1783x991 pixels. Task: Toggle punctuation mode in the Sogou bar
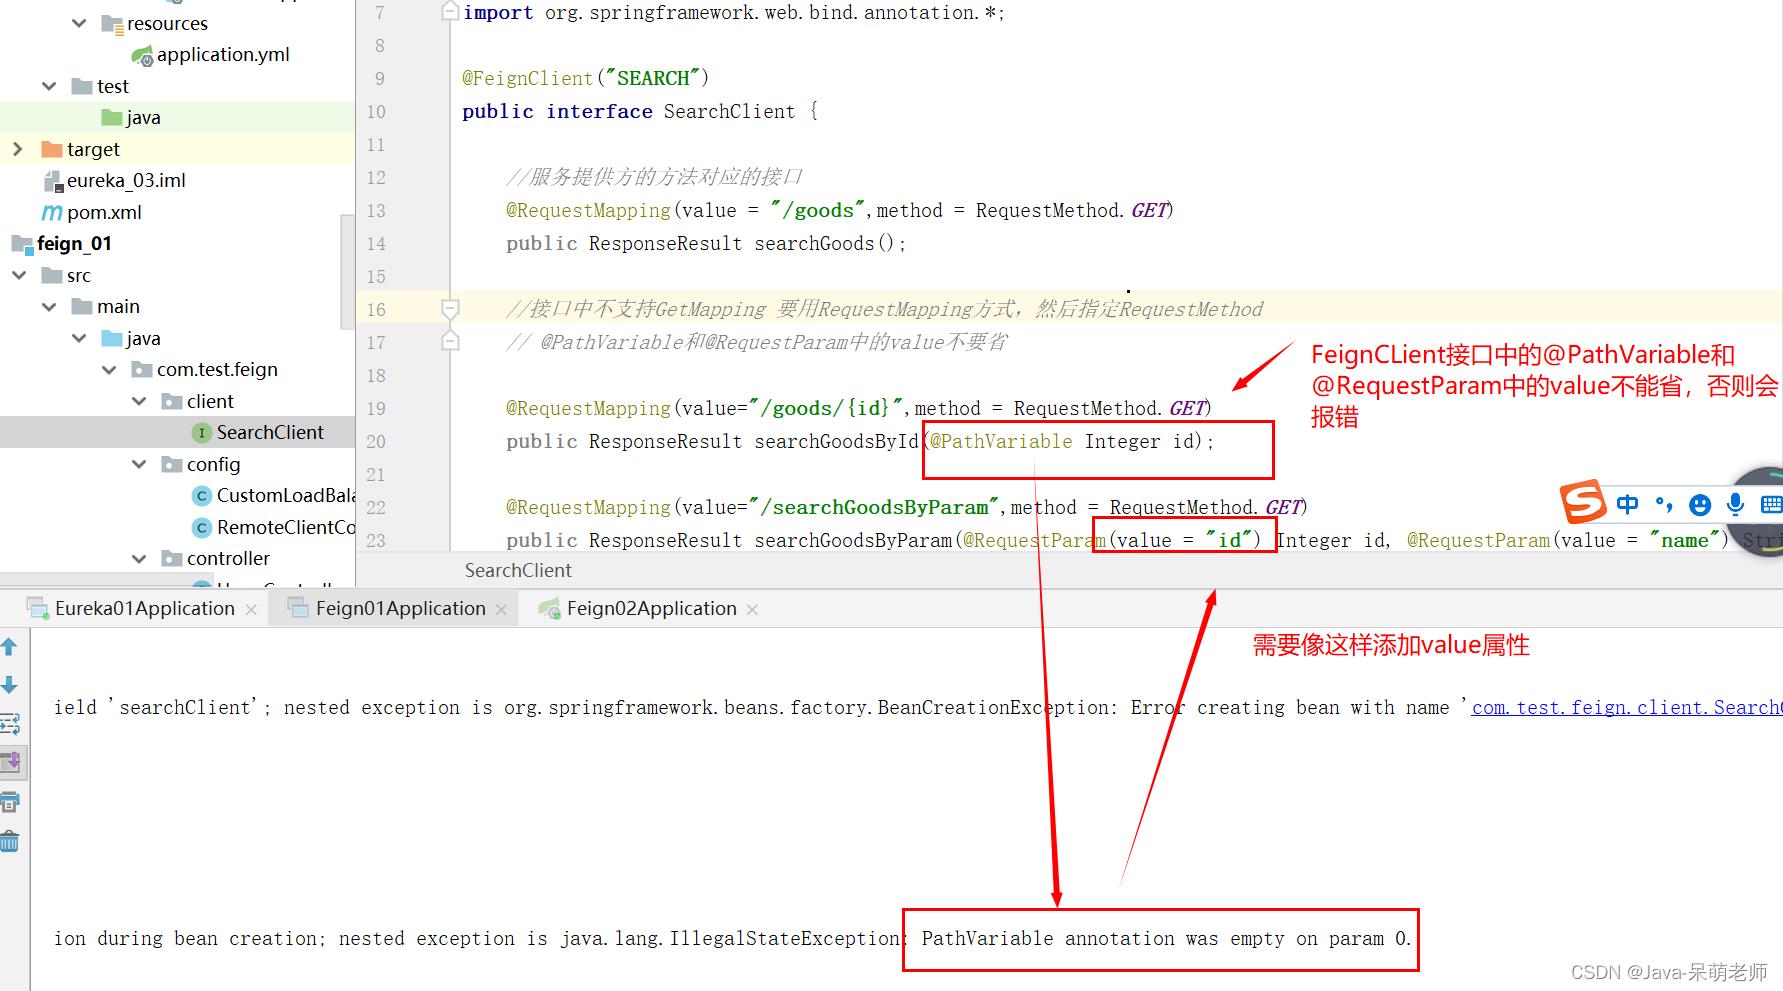[1664, 504]
